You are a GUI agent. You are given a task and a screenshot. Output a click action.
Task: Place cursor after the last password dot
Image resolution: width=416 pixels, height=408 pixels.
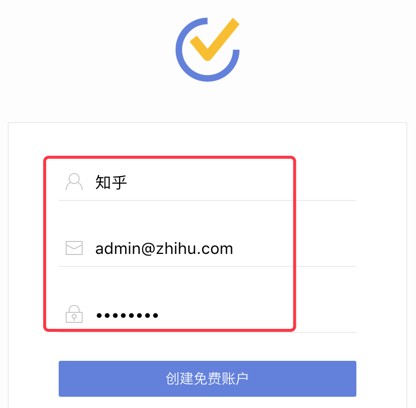tap(159, 315)
